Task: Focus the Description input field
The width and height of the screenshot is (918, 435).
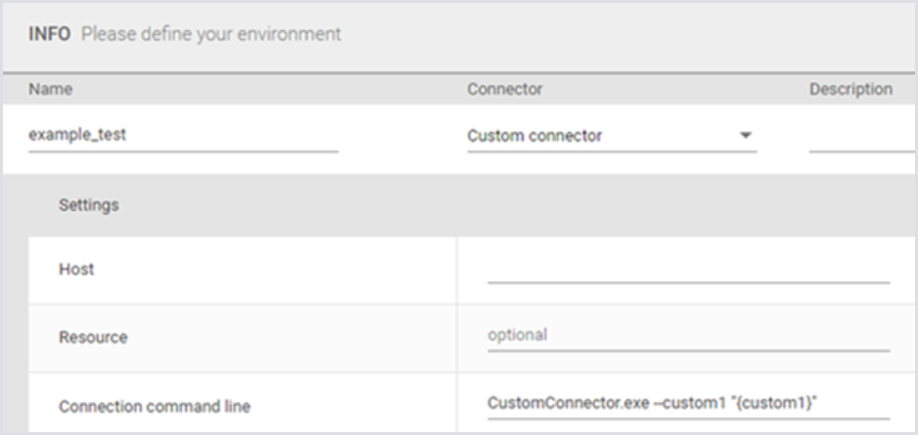Action: 860,136
